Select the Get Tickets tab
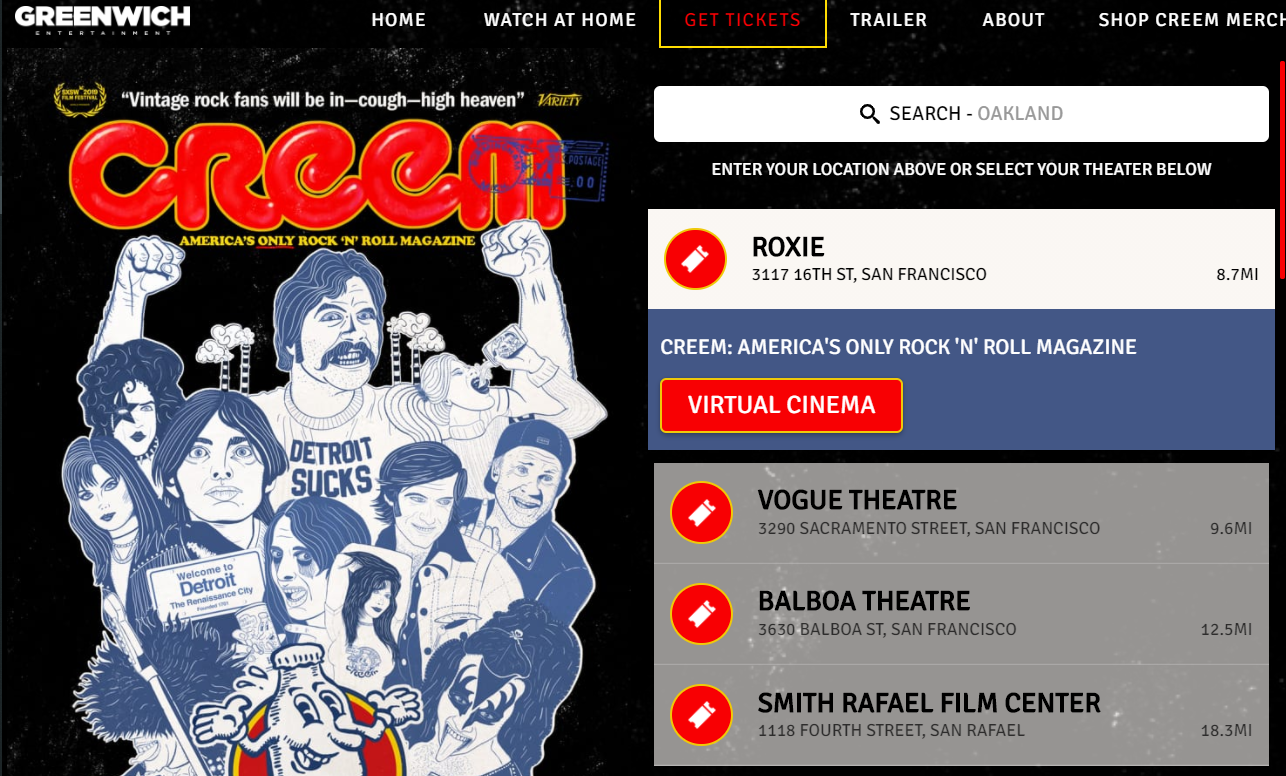 tap(743, 22)
